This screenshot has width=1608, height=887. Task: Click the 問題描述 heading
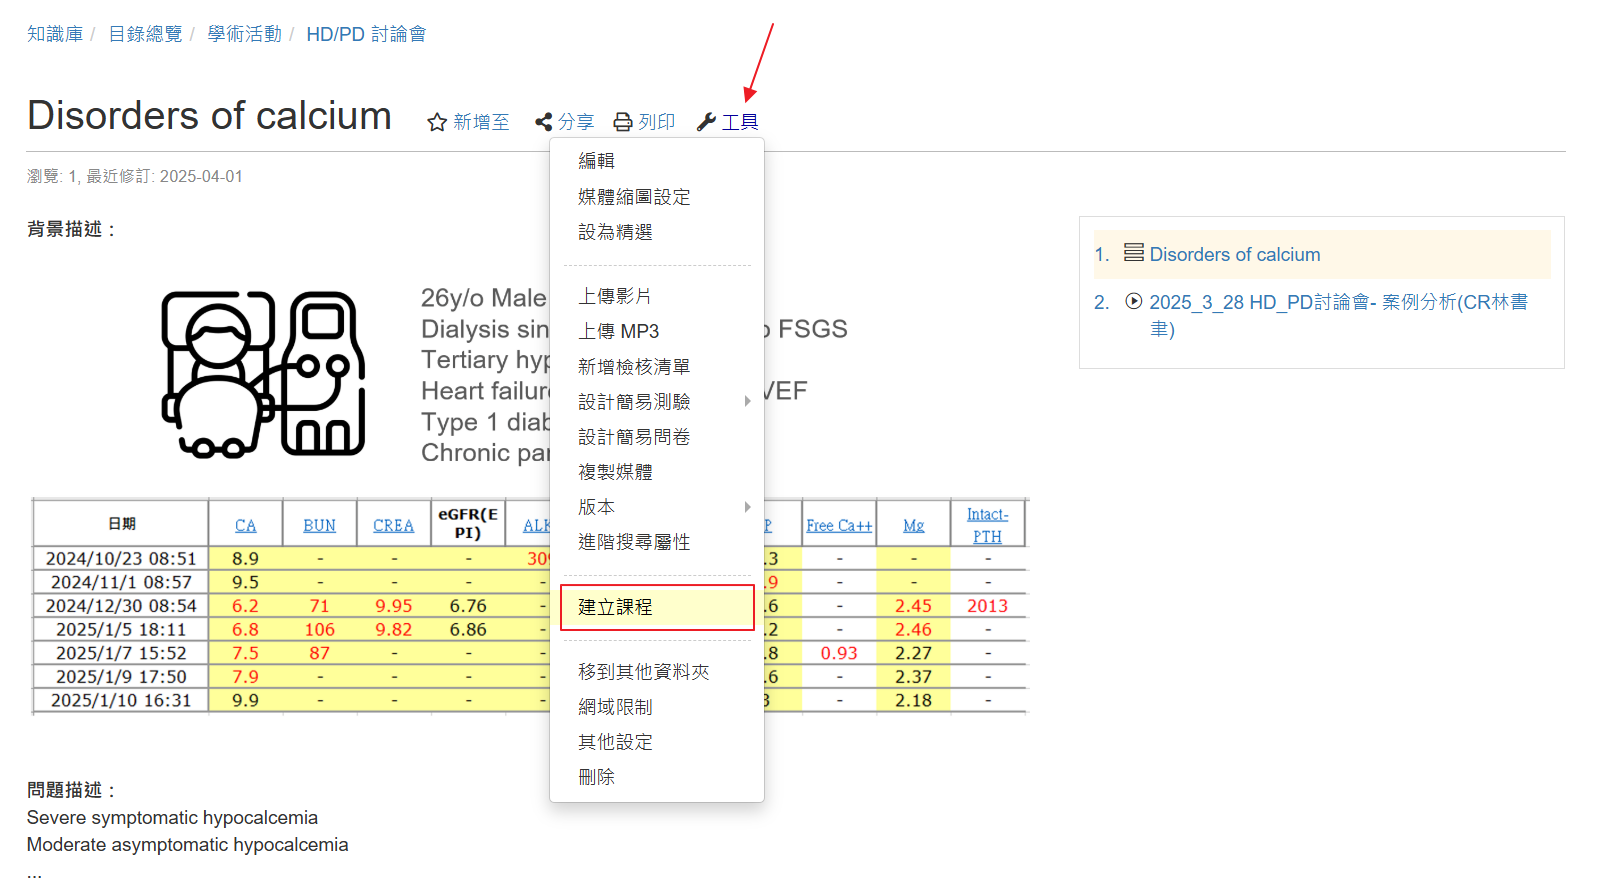coord(71,790)
